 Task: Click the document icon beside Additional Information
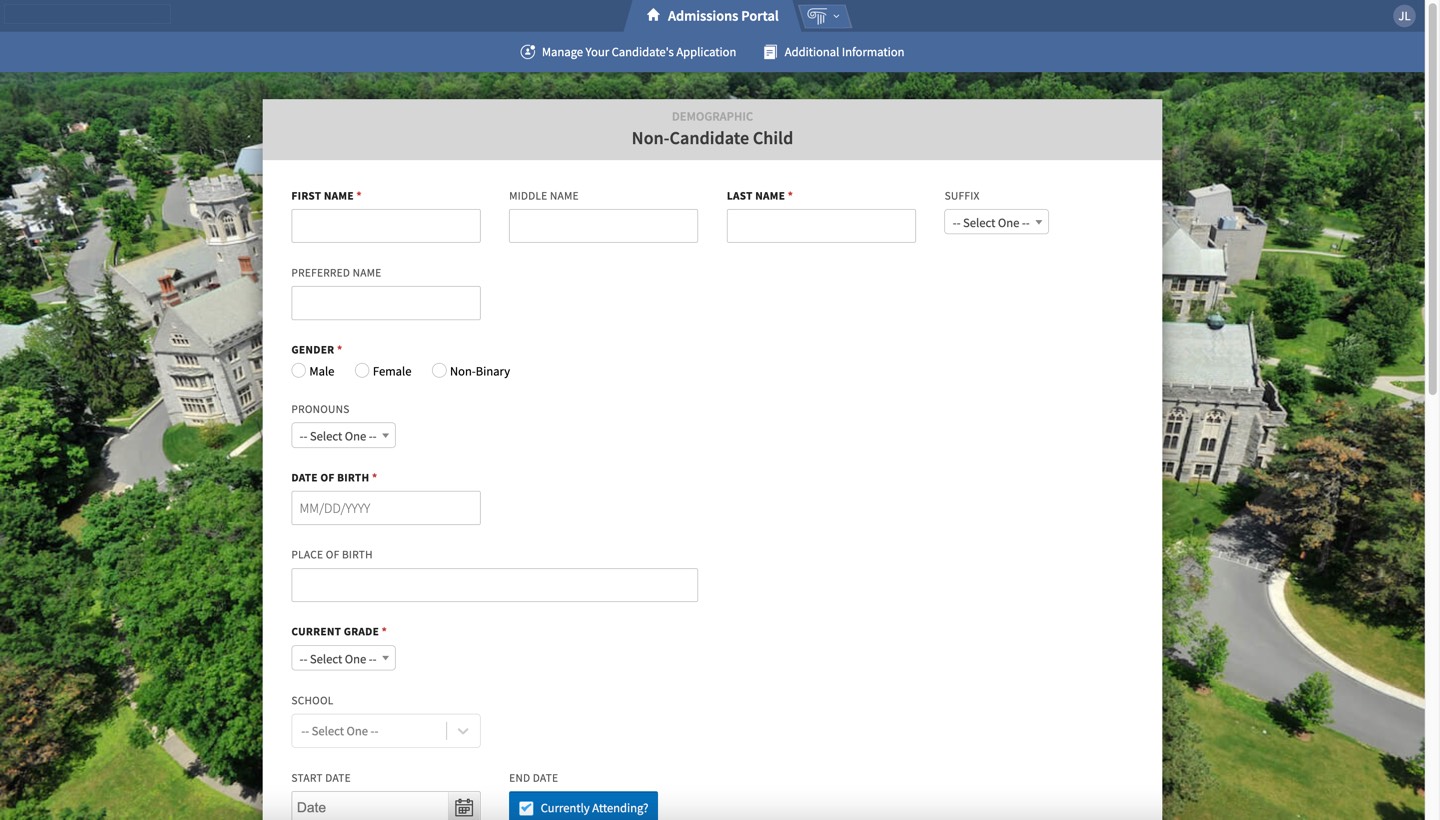[x=770, y=52]
